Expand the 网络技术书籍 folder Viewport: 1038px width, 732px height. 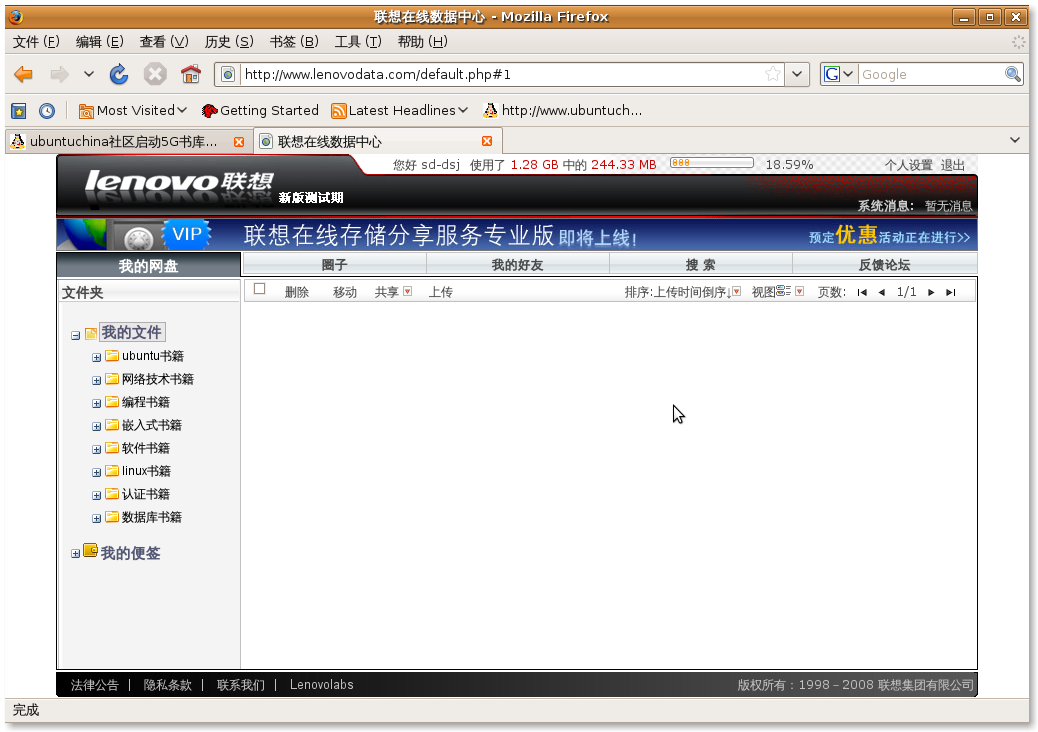(97, 381)
